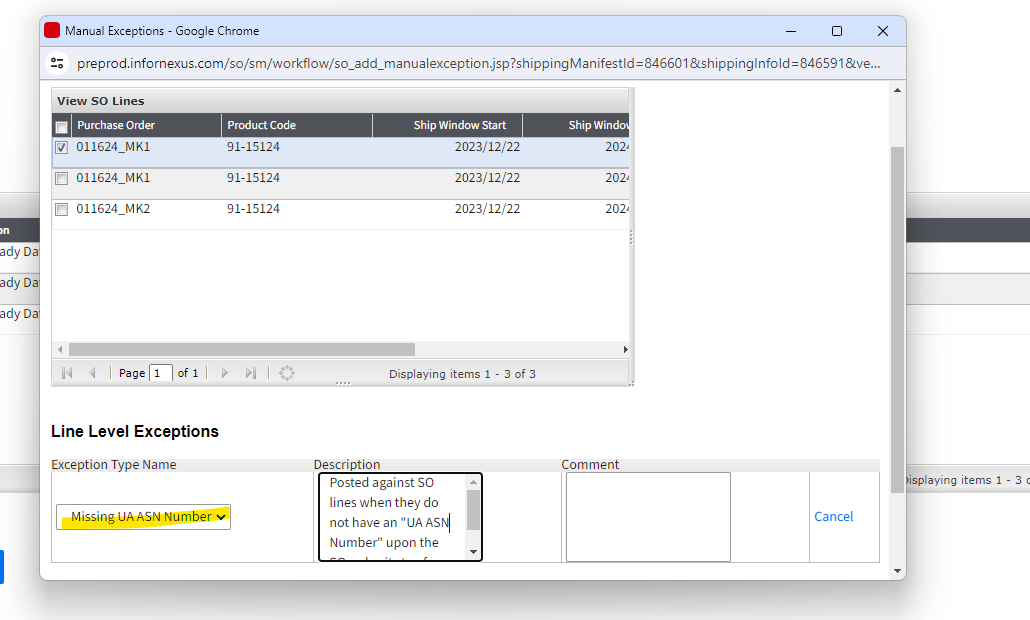The width and height of the screenshot is (1030, 620).
Task: Click 91-15124 in the 011624_MK2 row
Action: click(x=253, y=209)
